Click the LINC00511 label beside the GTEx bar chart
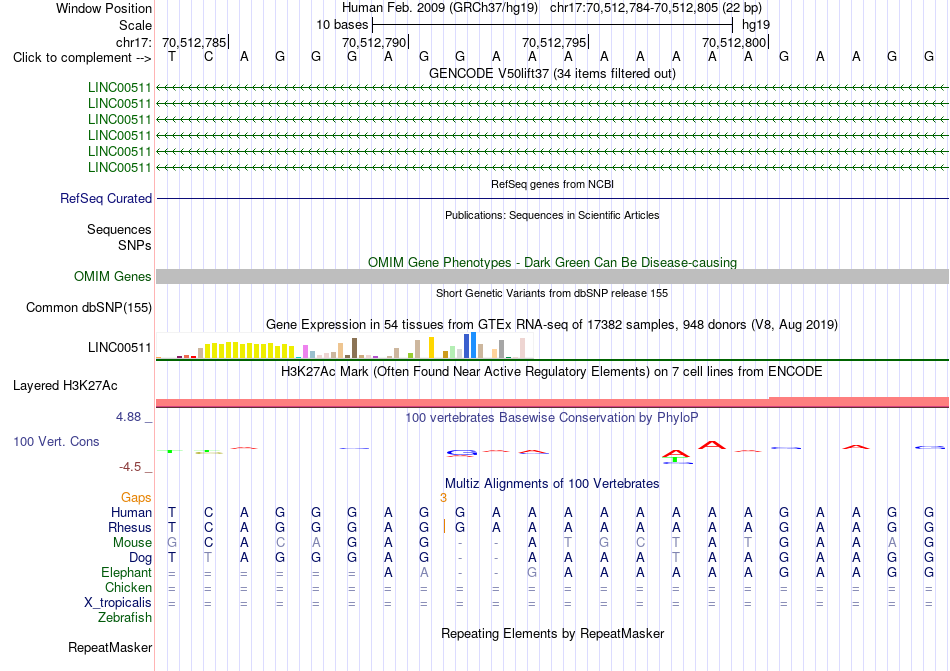Screen dimensions: 950x671 tap(119, 348)
